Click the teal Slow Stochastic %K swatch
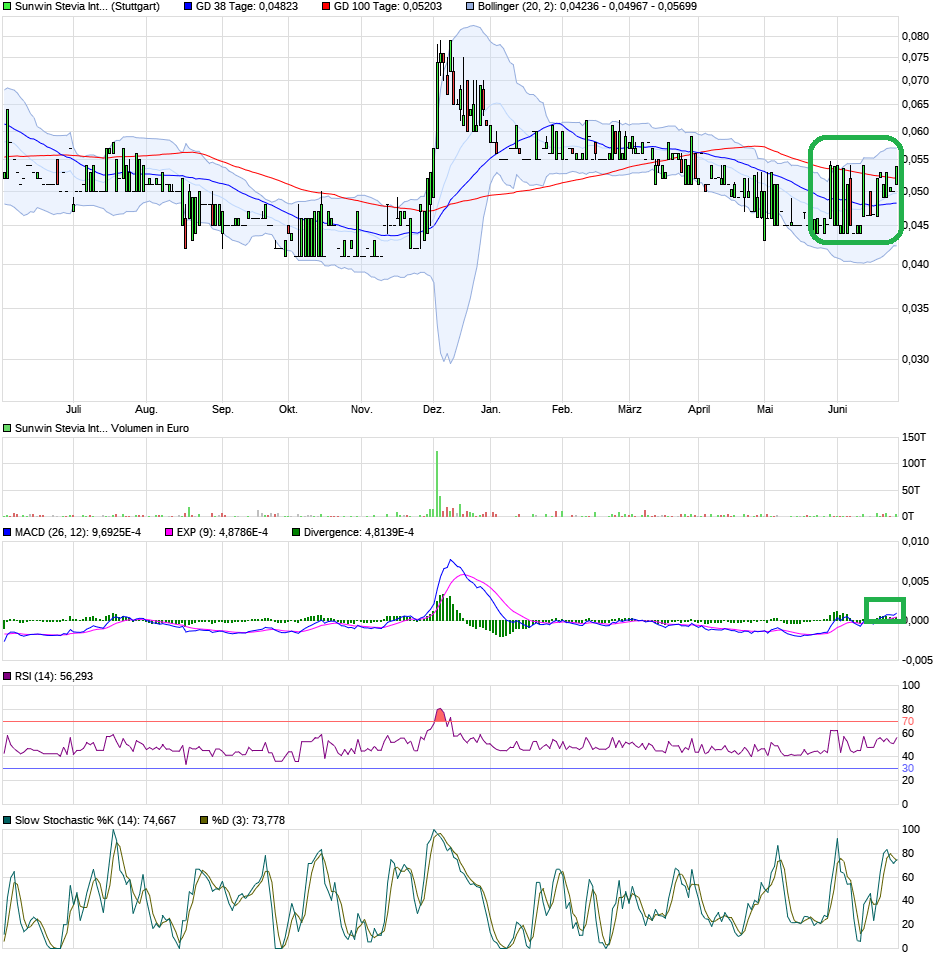The image size is (940, 958). click(x=7, y=821)
